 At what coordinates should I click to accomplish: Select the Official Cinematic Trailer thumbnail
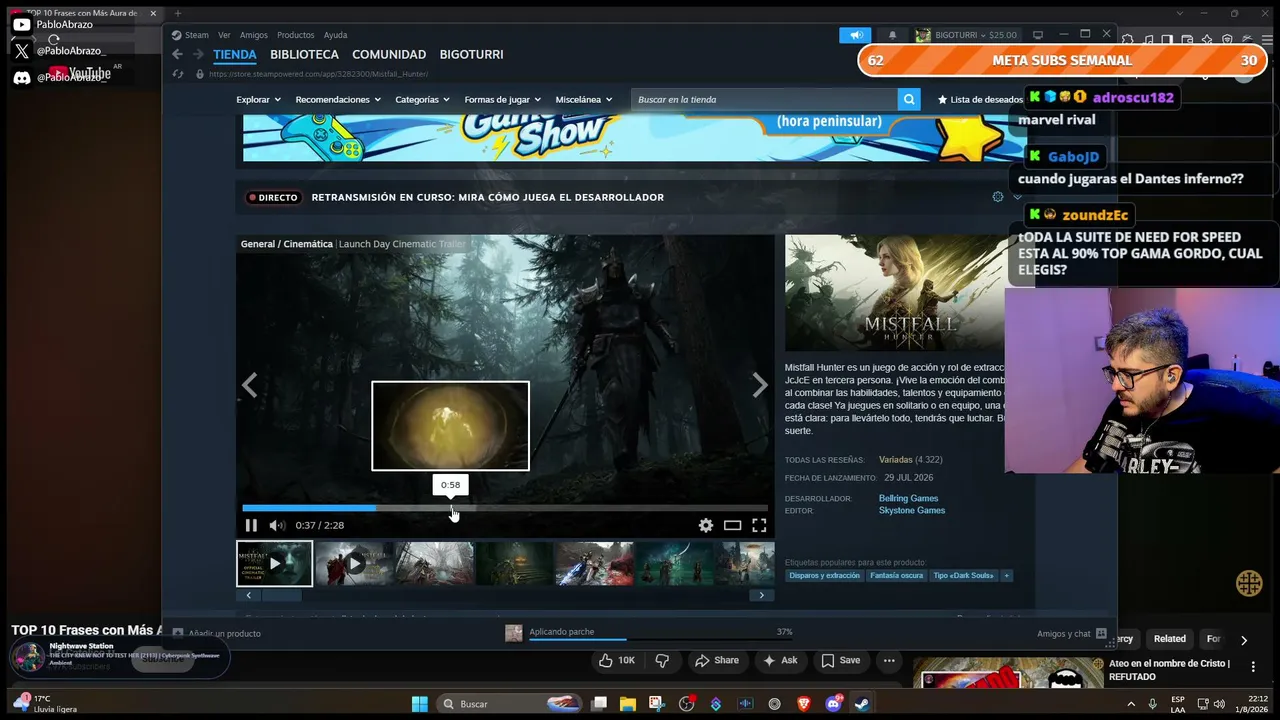[274, 563]
